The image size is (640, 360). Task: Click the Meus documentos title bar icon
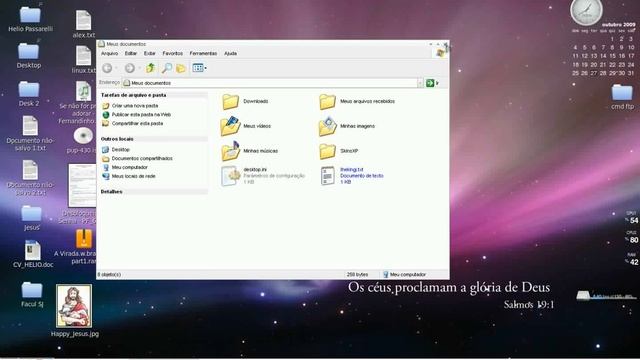coord(101,44)
